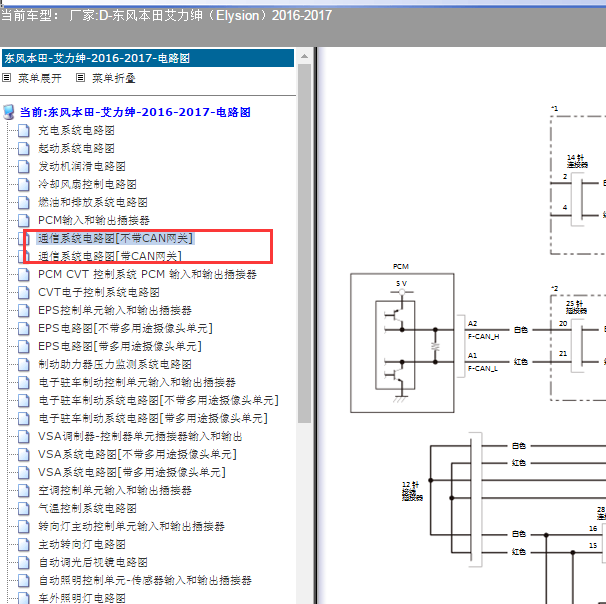Click the icon beside PCM CVT 控制系统 entry
Screen dimensions: 606x604
point(24,274)
